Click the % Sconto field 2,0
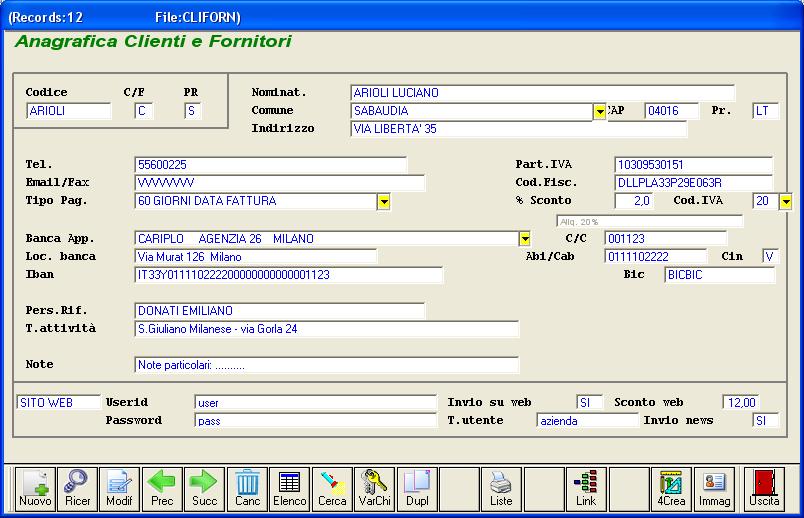This screenshot has width=804, height=518. pyautogui.click(x=634, y=201)
